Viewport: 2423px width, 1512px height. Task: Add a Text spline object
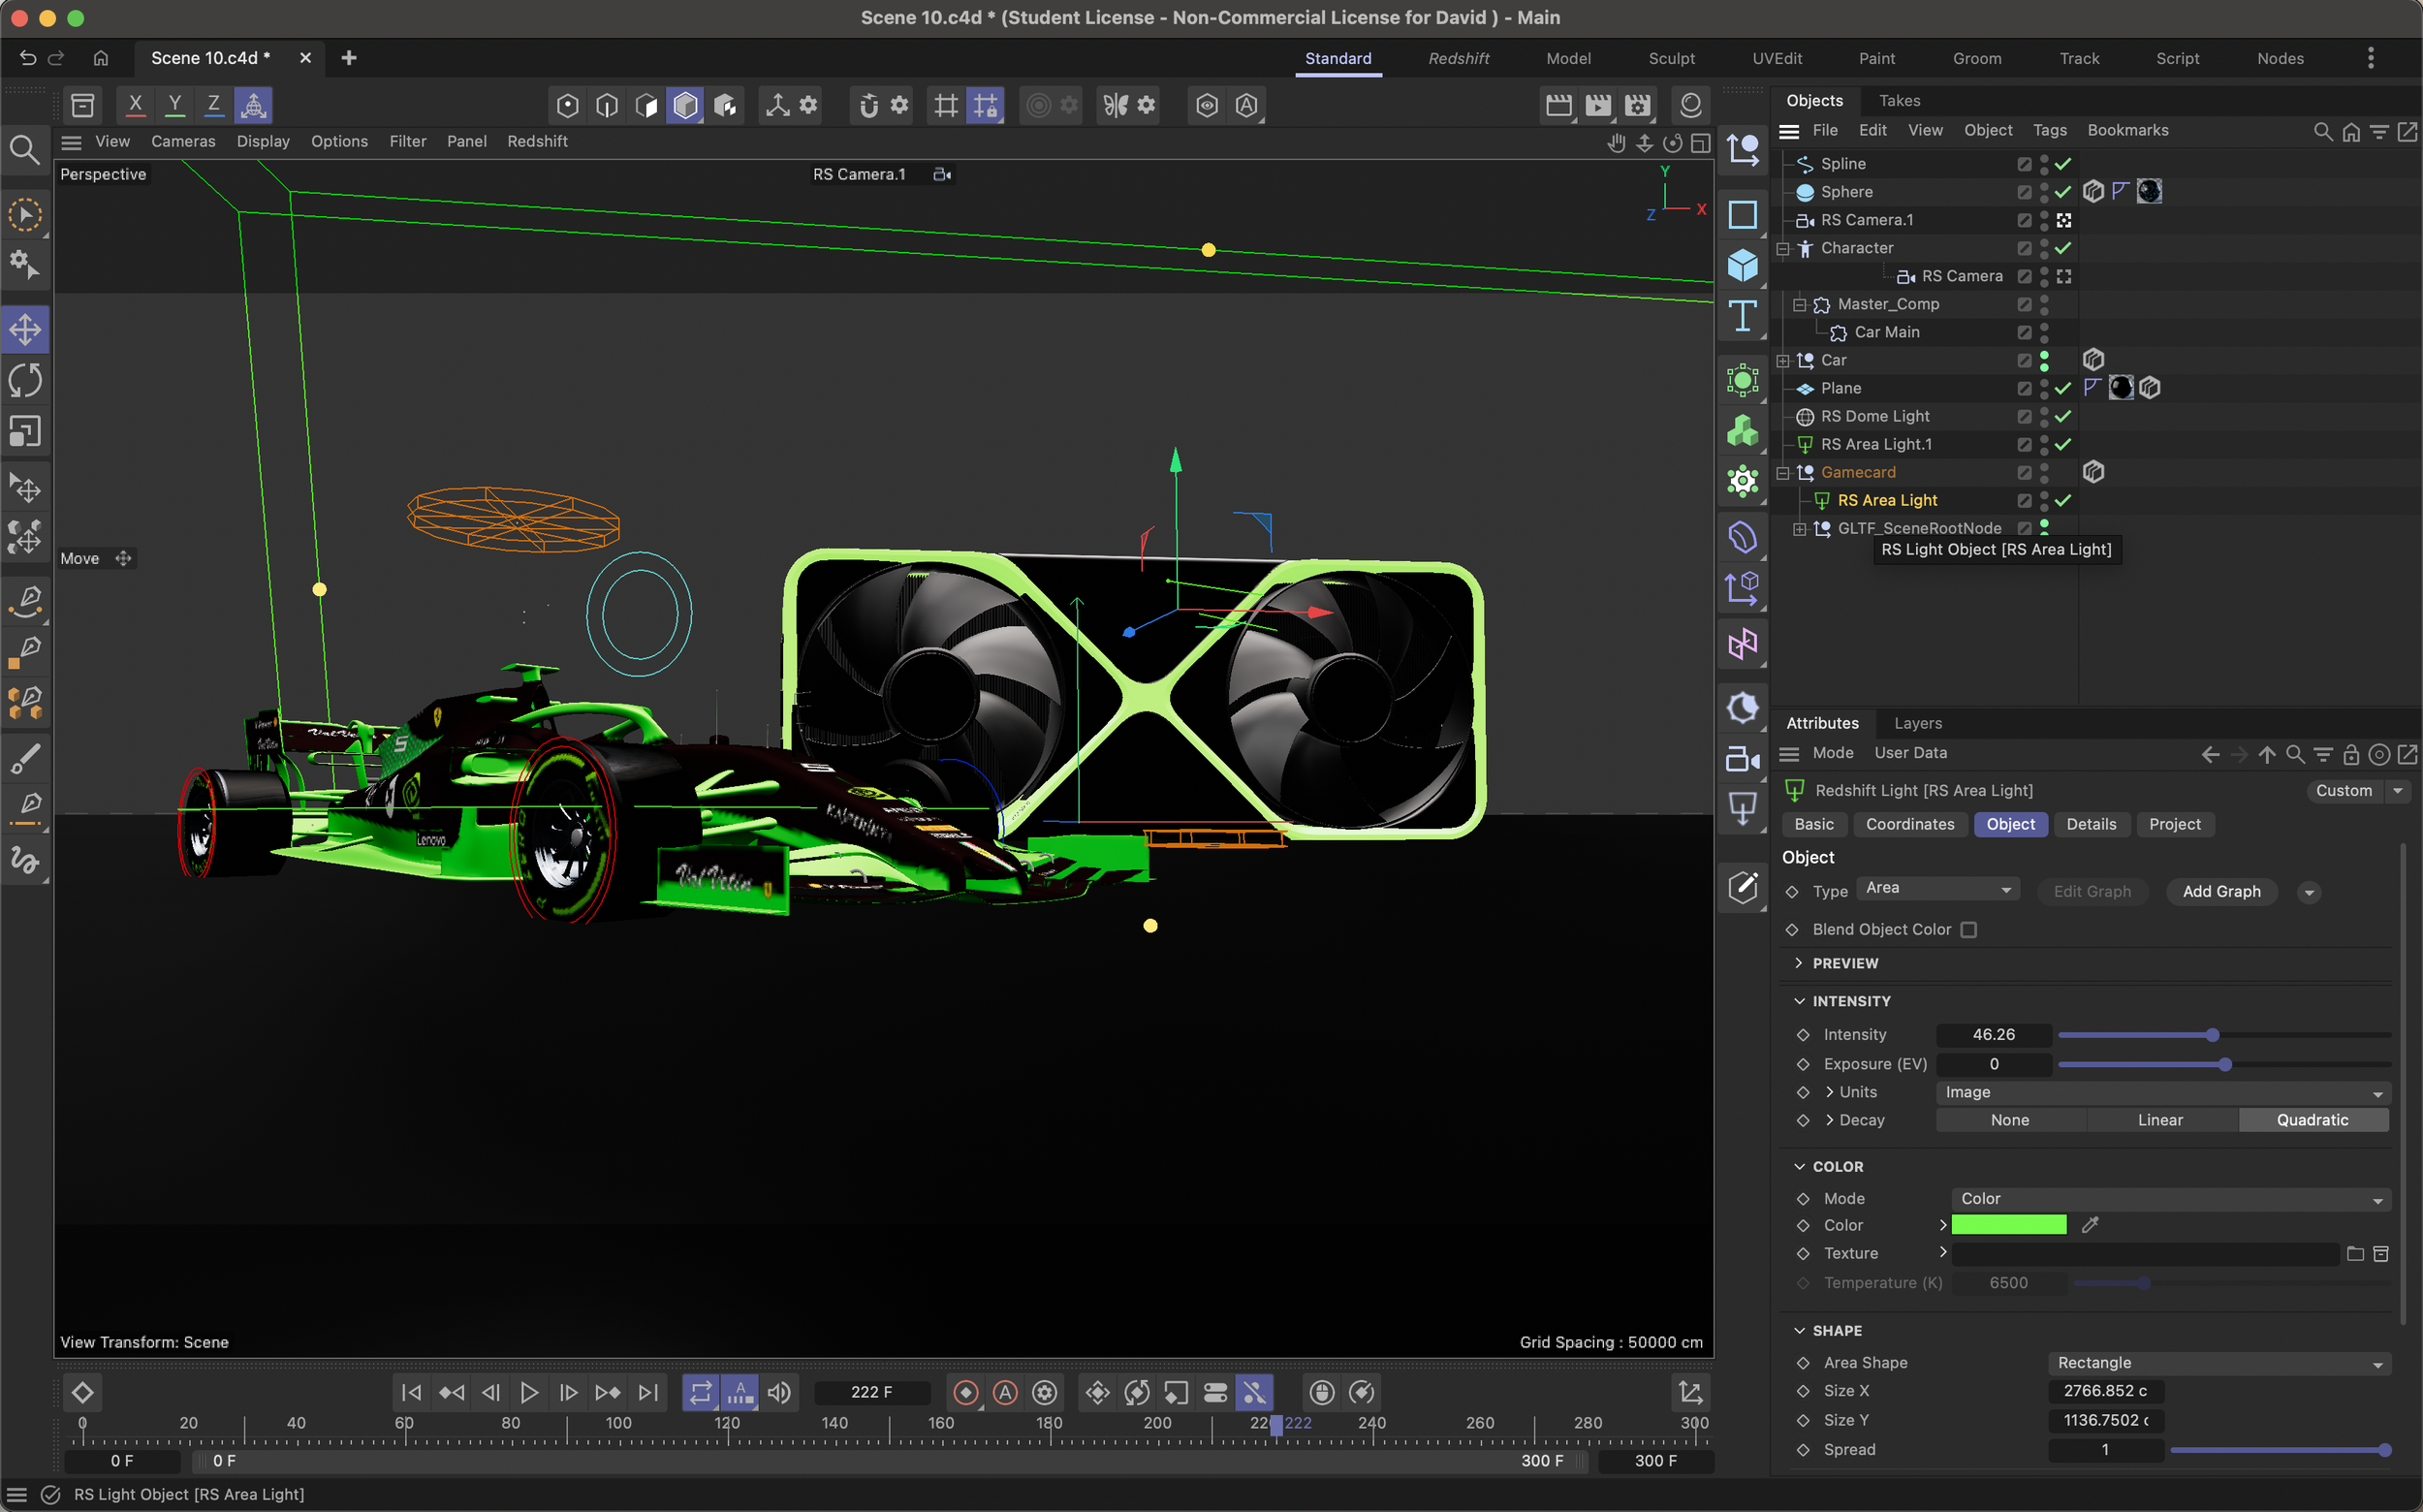pyautogui.click(x=1742, y=317)
